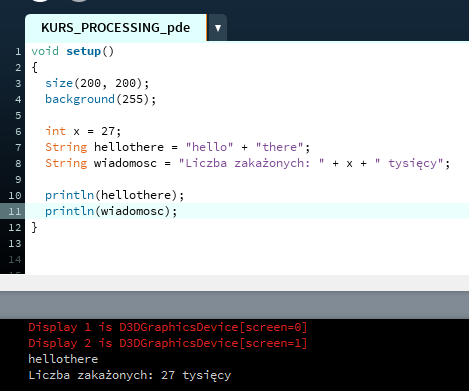Click console line 'Display 2 is D3DGraphicsDevice[screen=1]'
This screenshot has height=391, width=469.
click(168, 343)
